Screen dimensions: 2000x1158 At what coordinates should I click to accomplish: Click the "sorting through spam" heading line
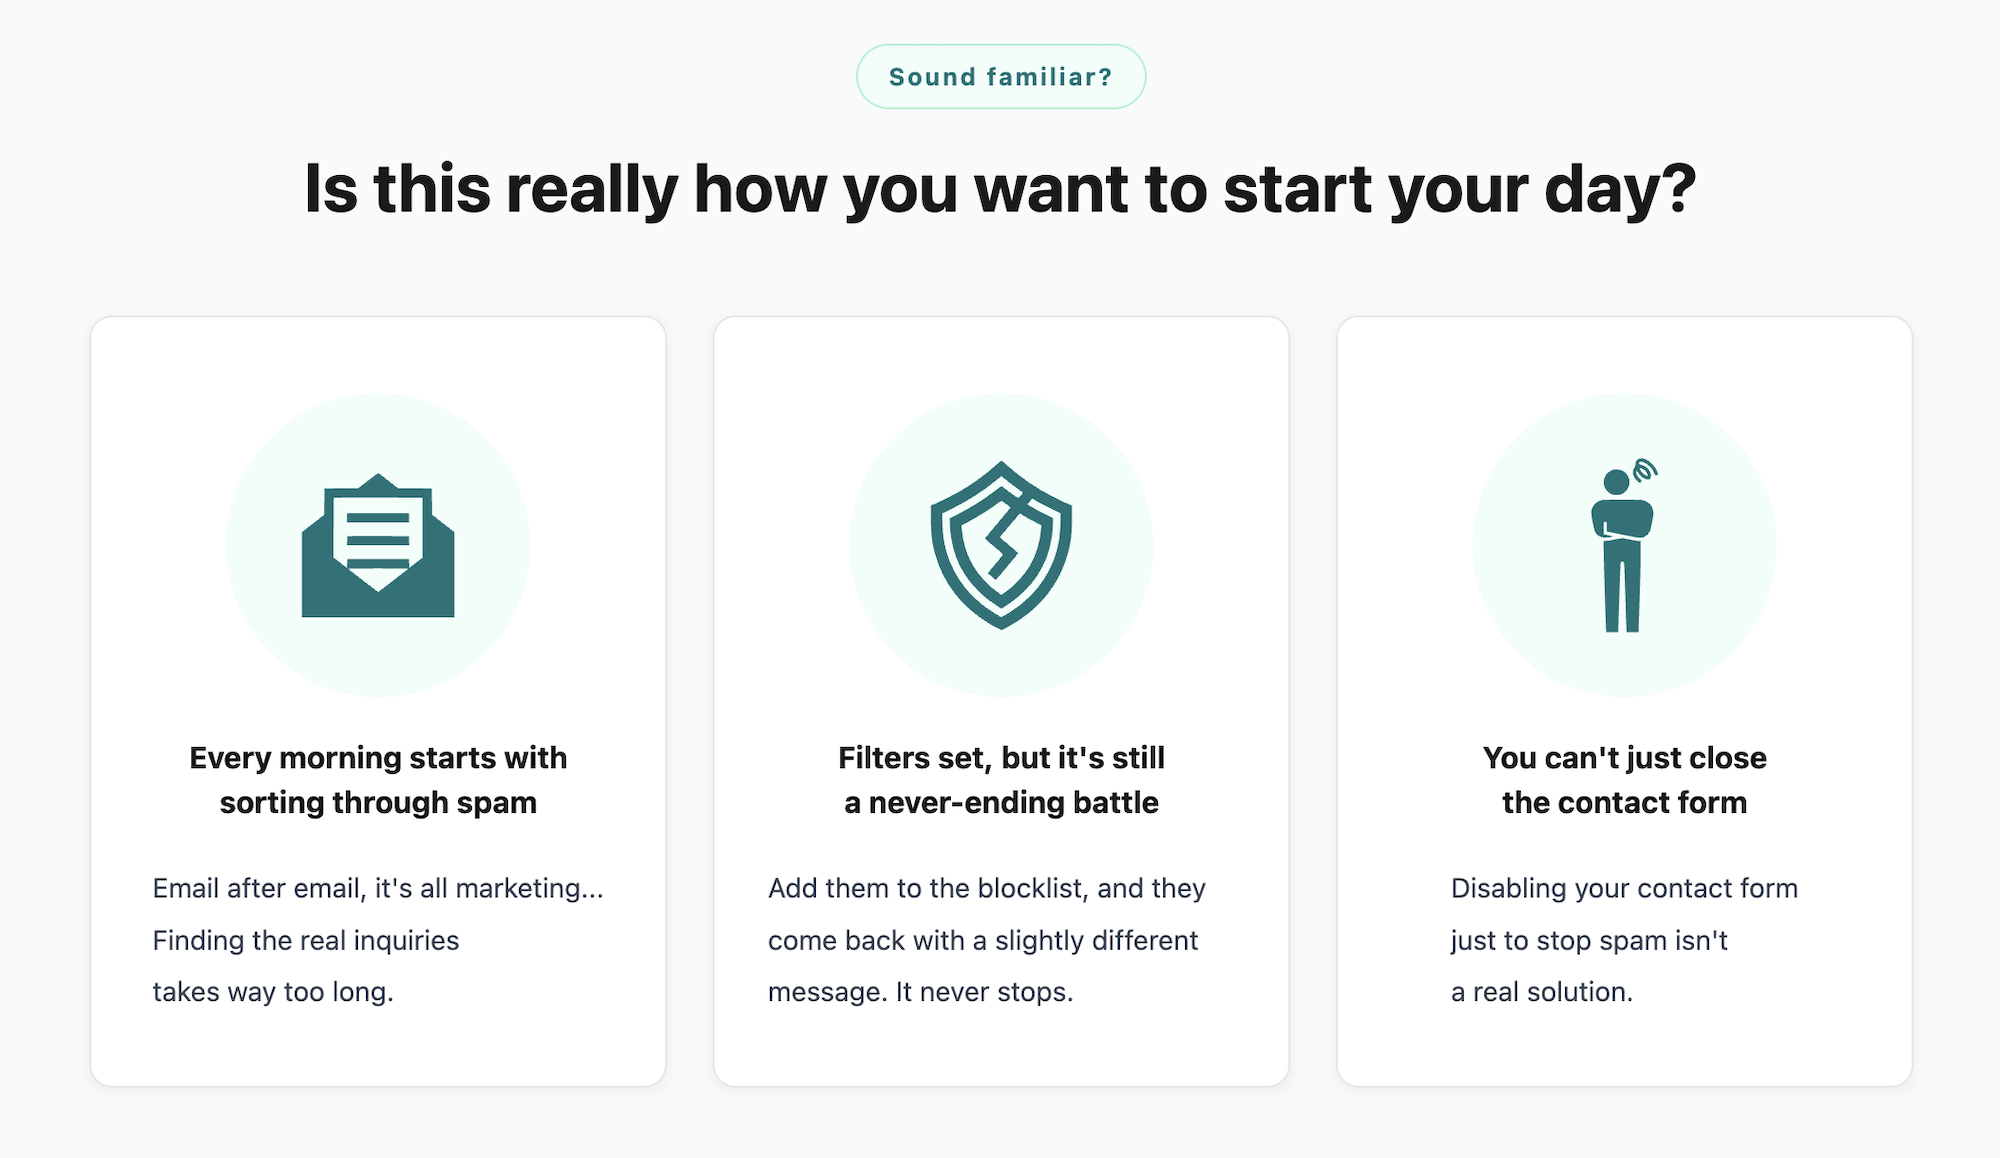378,803
